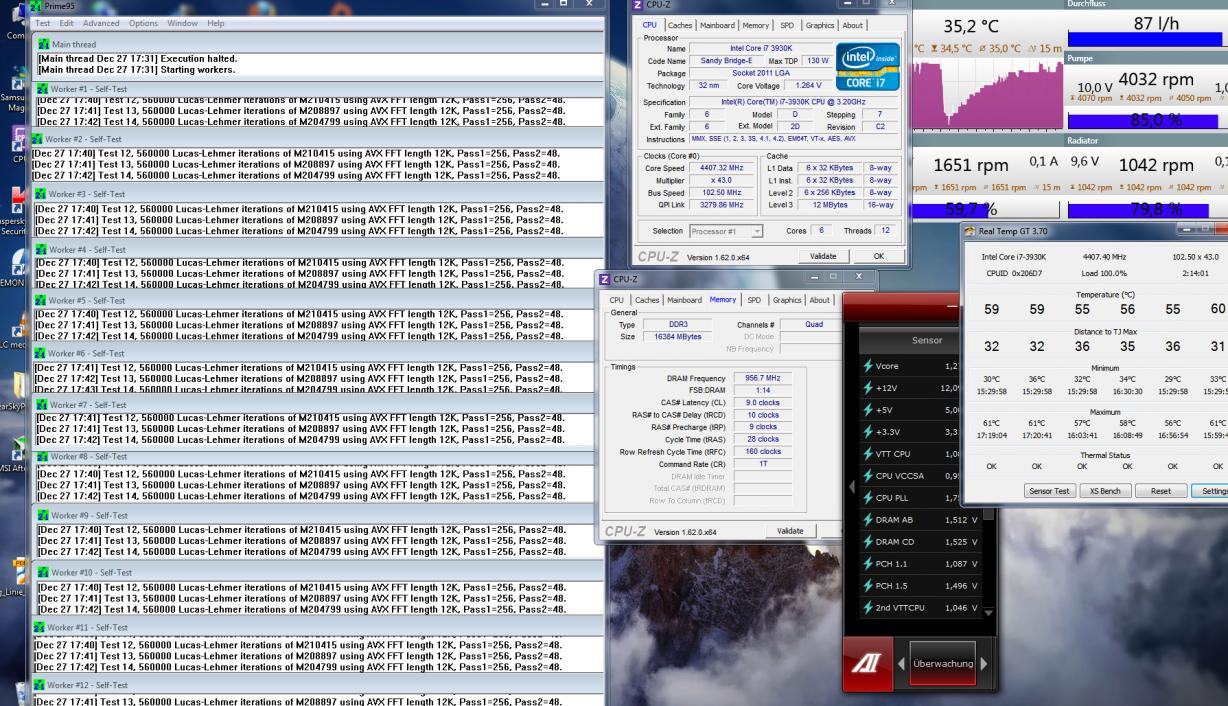Click the DRAM AB sensor lightning icon
The height and width of the screenshot is (706, 1228).
pos(866,520)
